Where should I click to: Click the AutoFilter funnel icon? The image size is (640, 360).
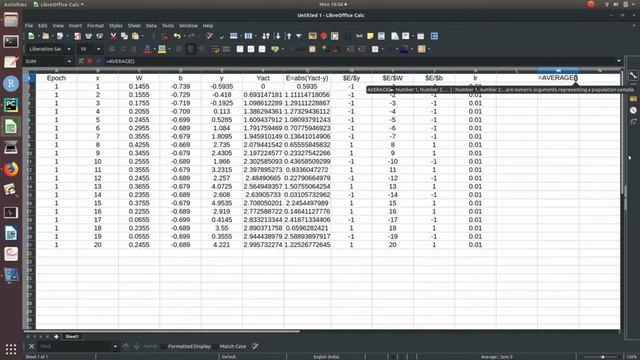click(299, 36)
